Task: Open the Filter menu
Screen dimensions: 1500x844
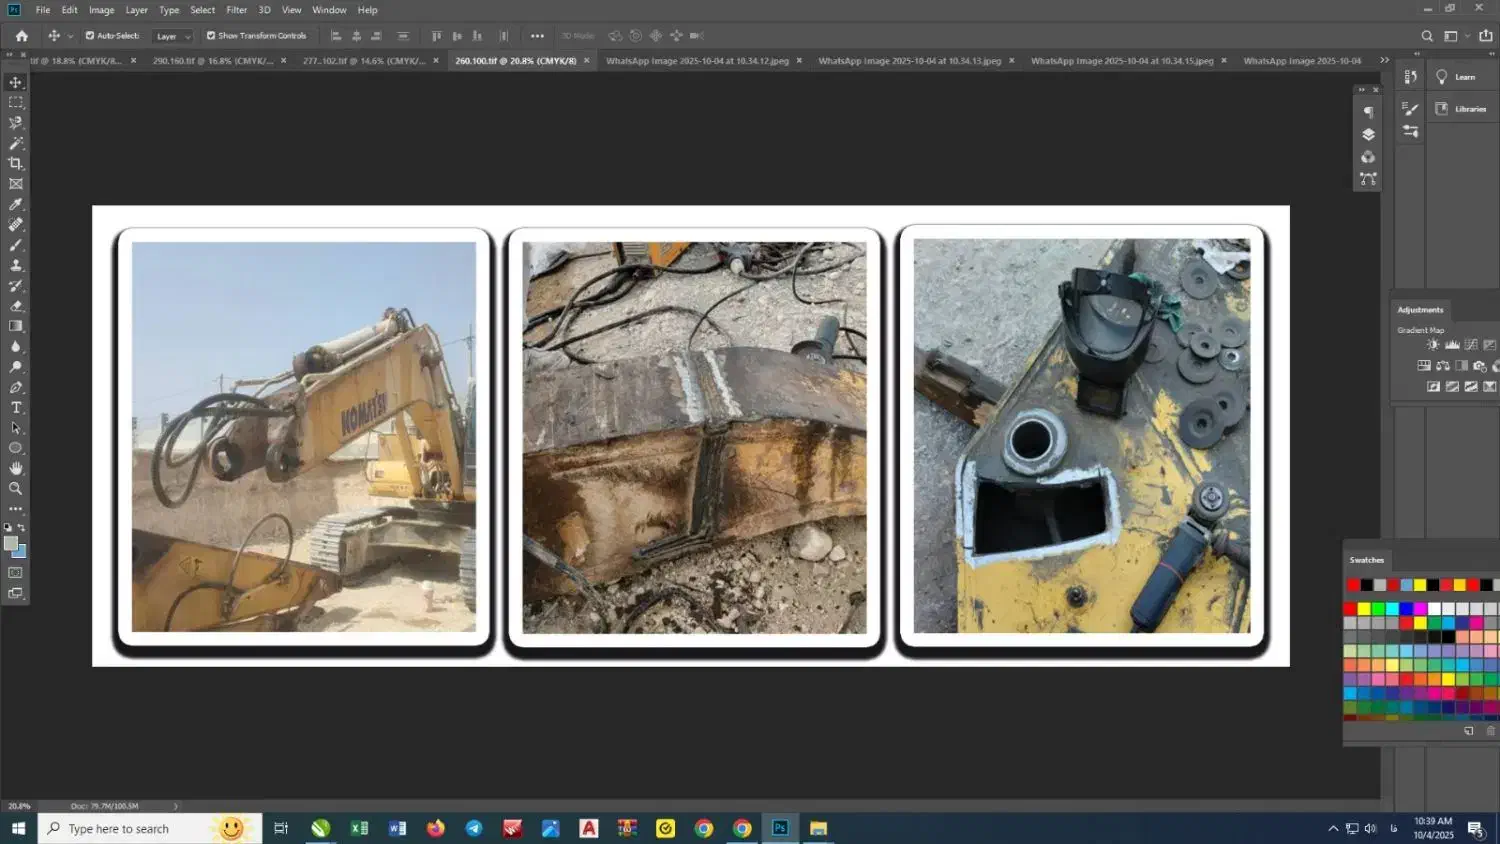Action: coord(236,10)
